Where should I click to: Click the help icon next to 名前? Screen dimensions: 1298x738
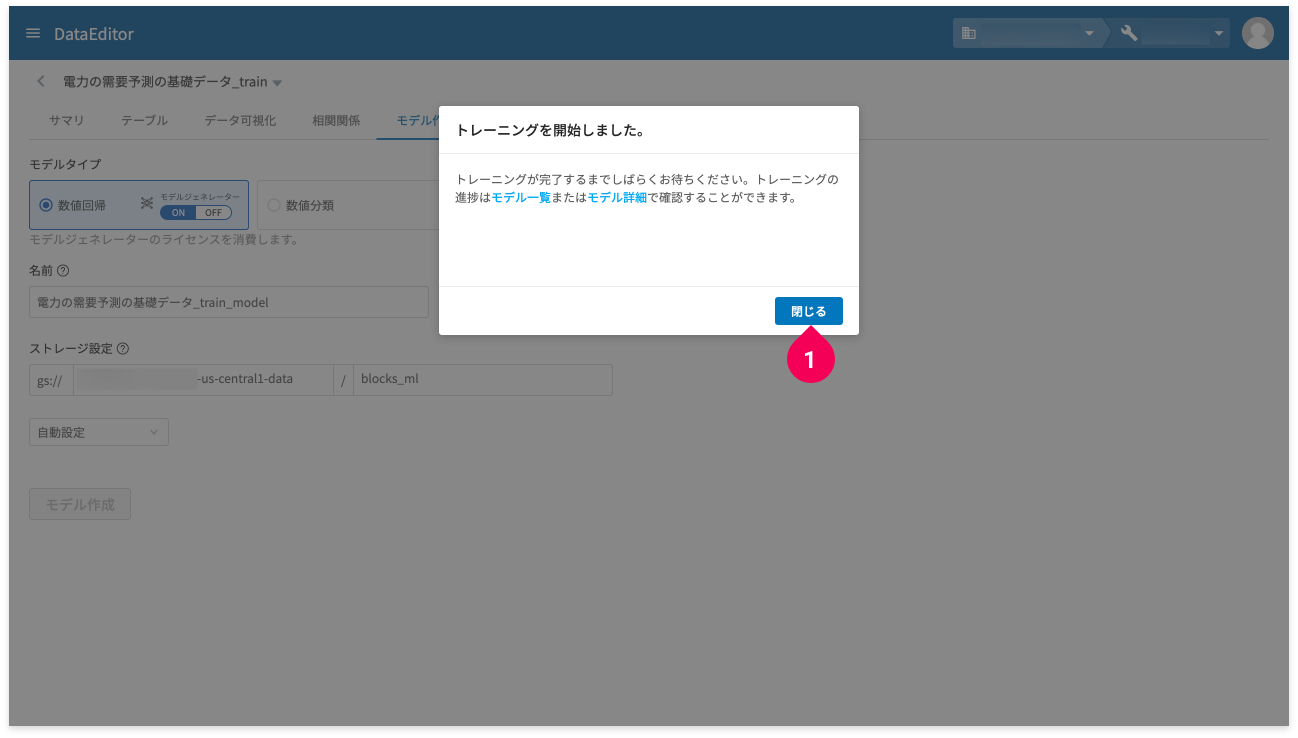tap(63, 270)
